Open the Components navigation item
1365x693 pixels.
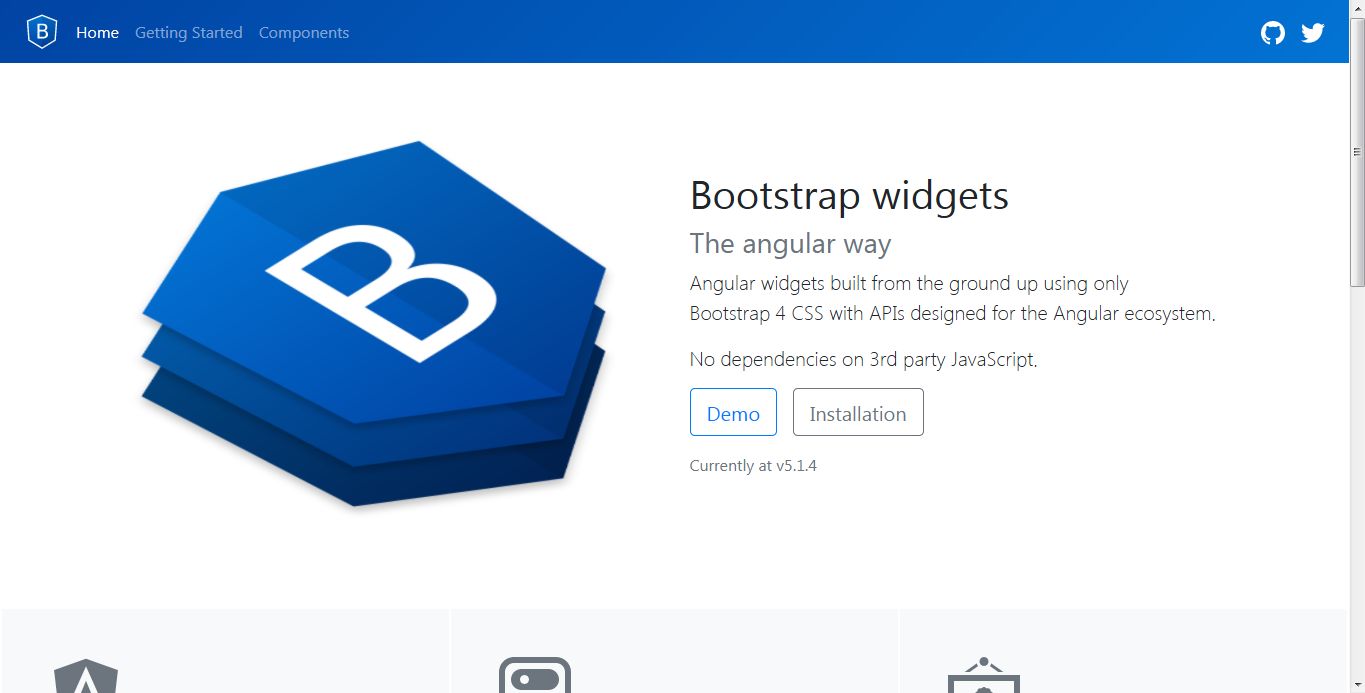point(304,32)
